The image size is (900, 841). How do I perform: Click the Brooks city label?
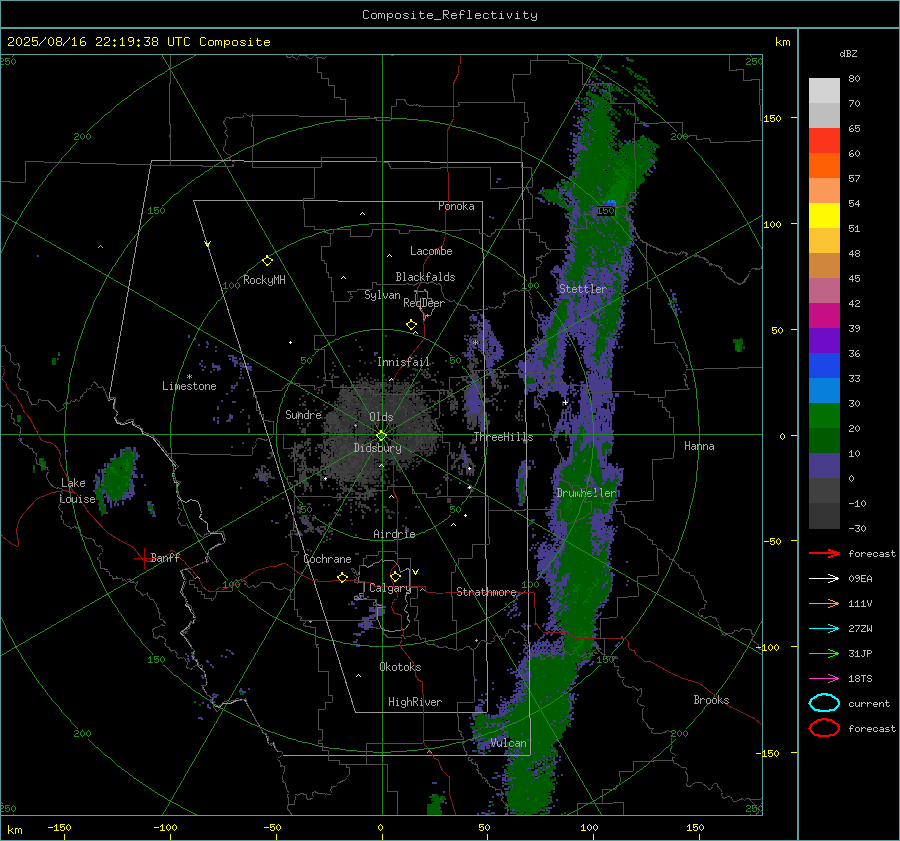pos(711,700)
